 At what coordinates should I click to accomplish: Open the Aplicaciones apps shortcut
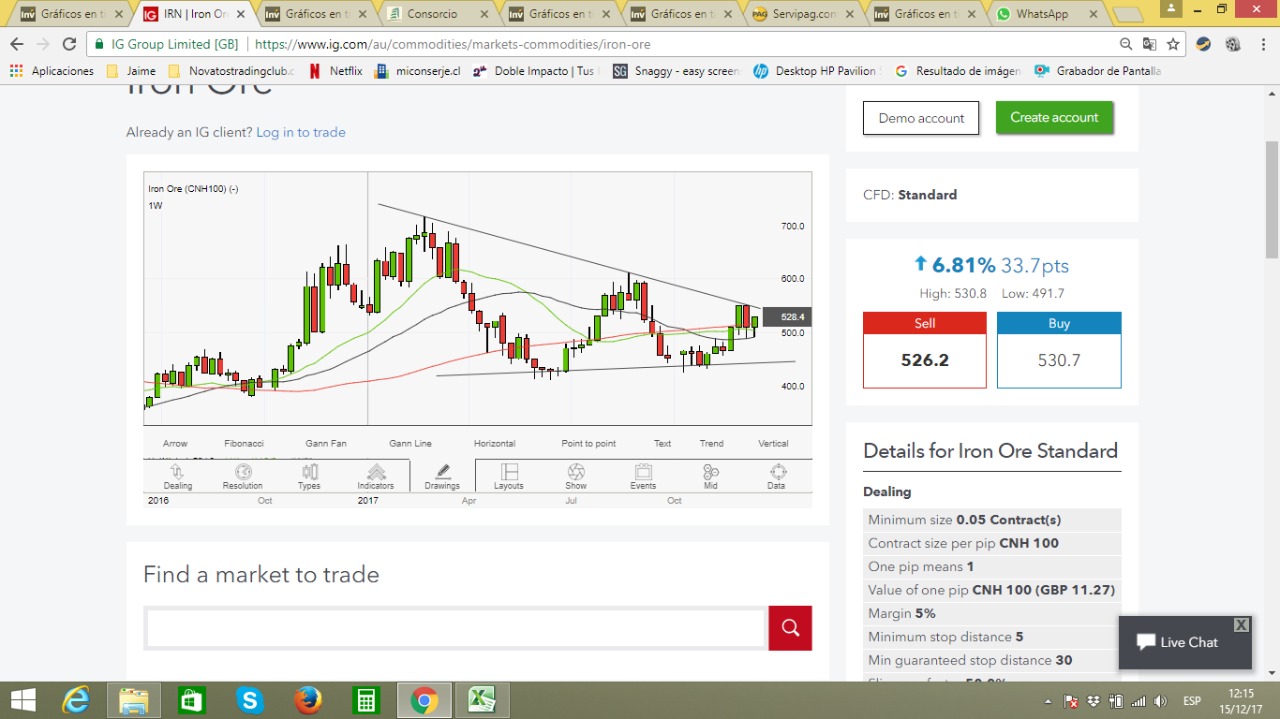52,71
